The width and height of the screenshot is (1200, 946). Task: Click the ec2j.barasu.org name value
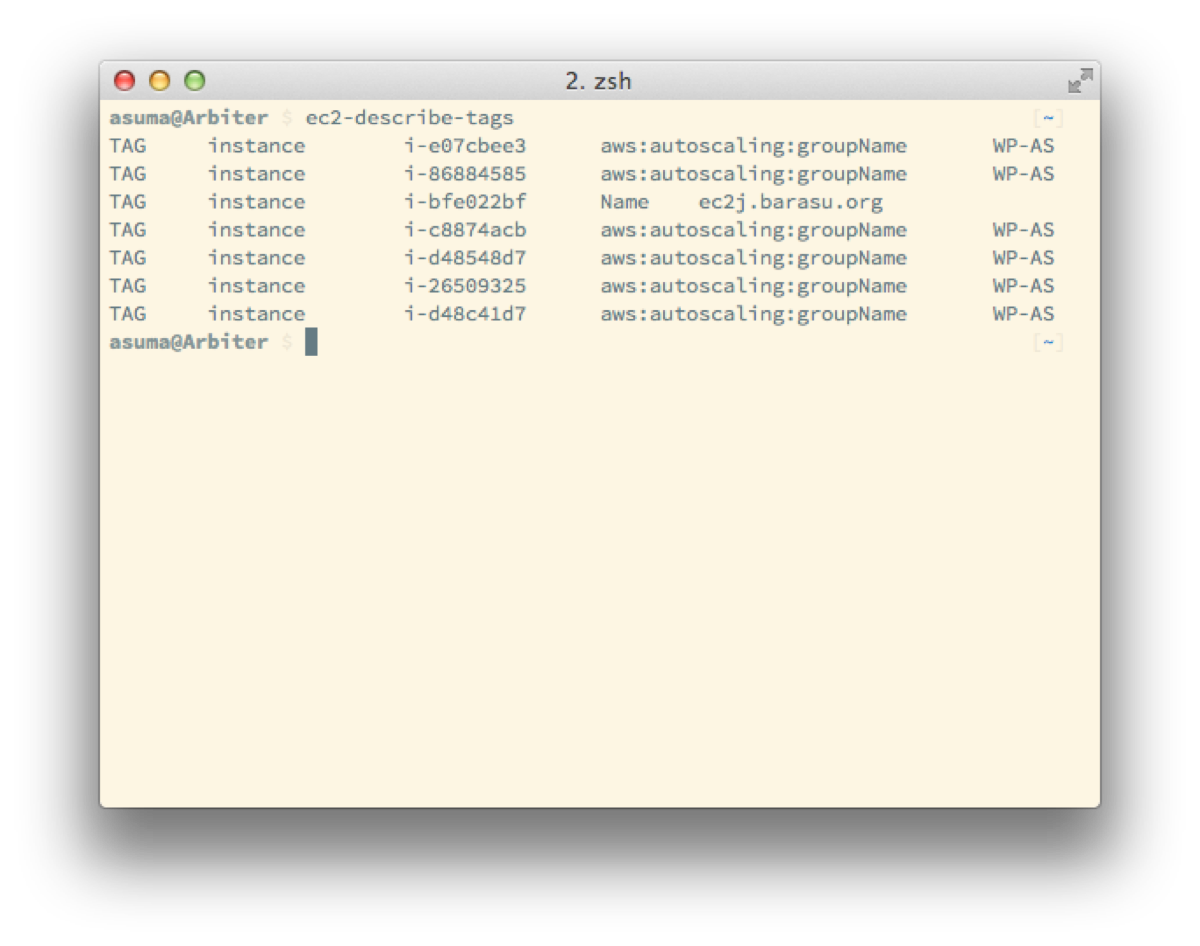[791, 203]
